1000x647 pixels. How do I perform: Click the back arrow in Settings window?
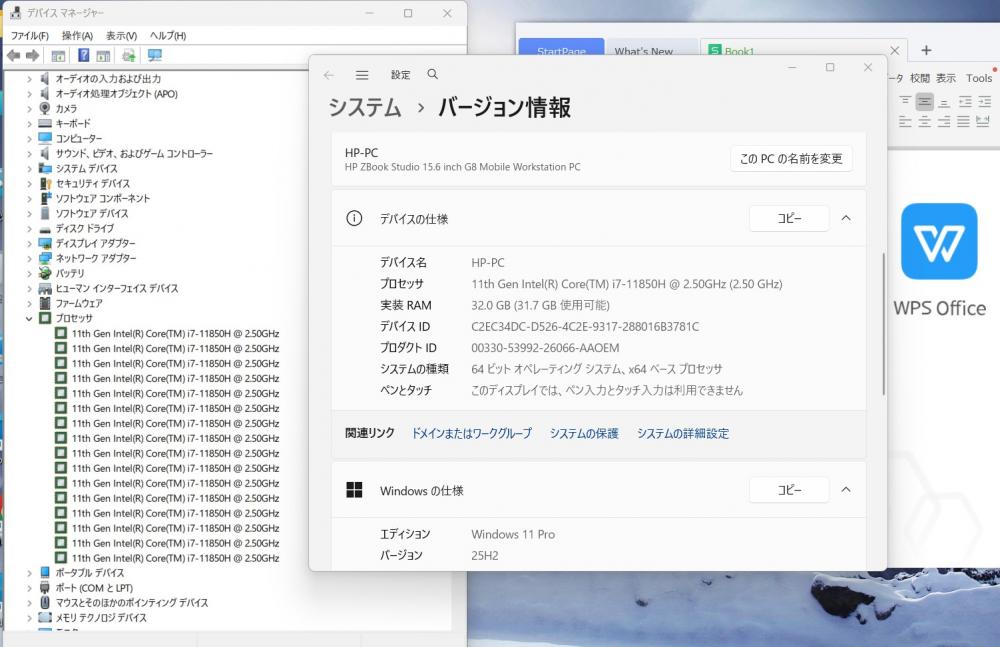tap(328, 75)
